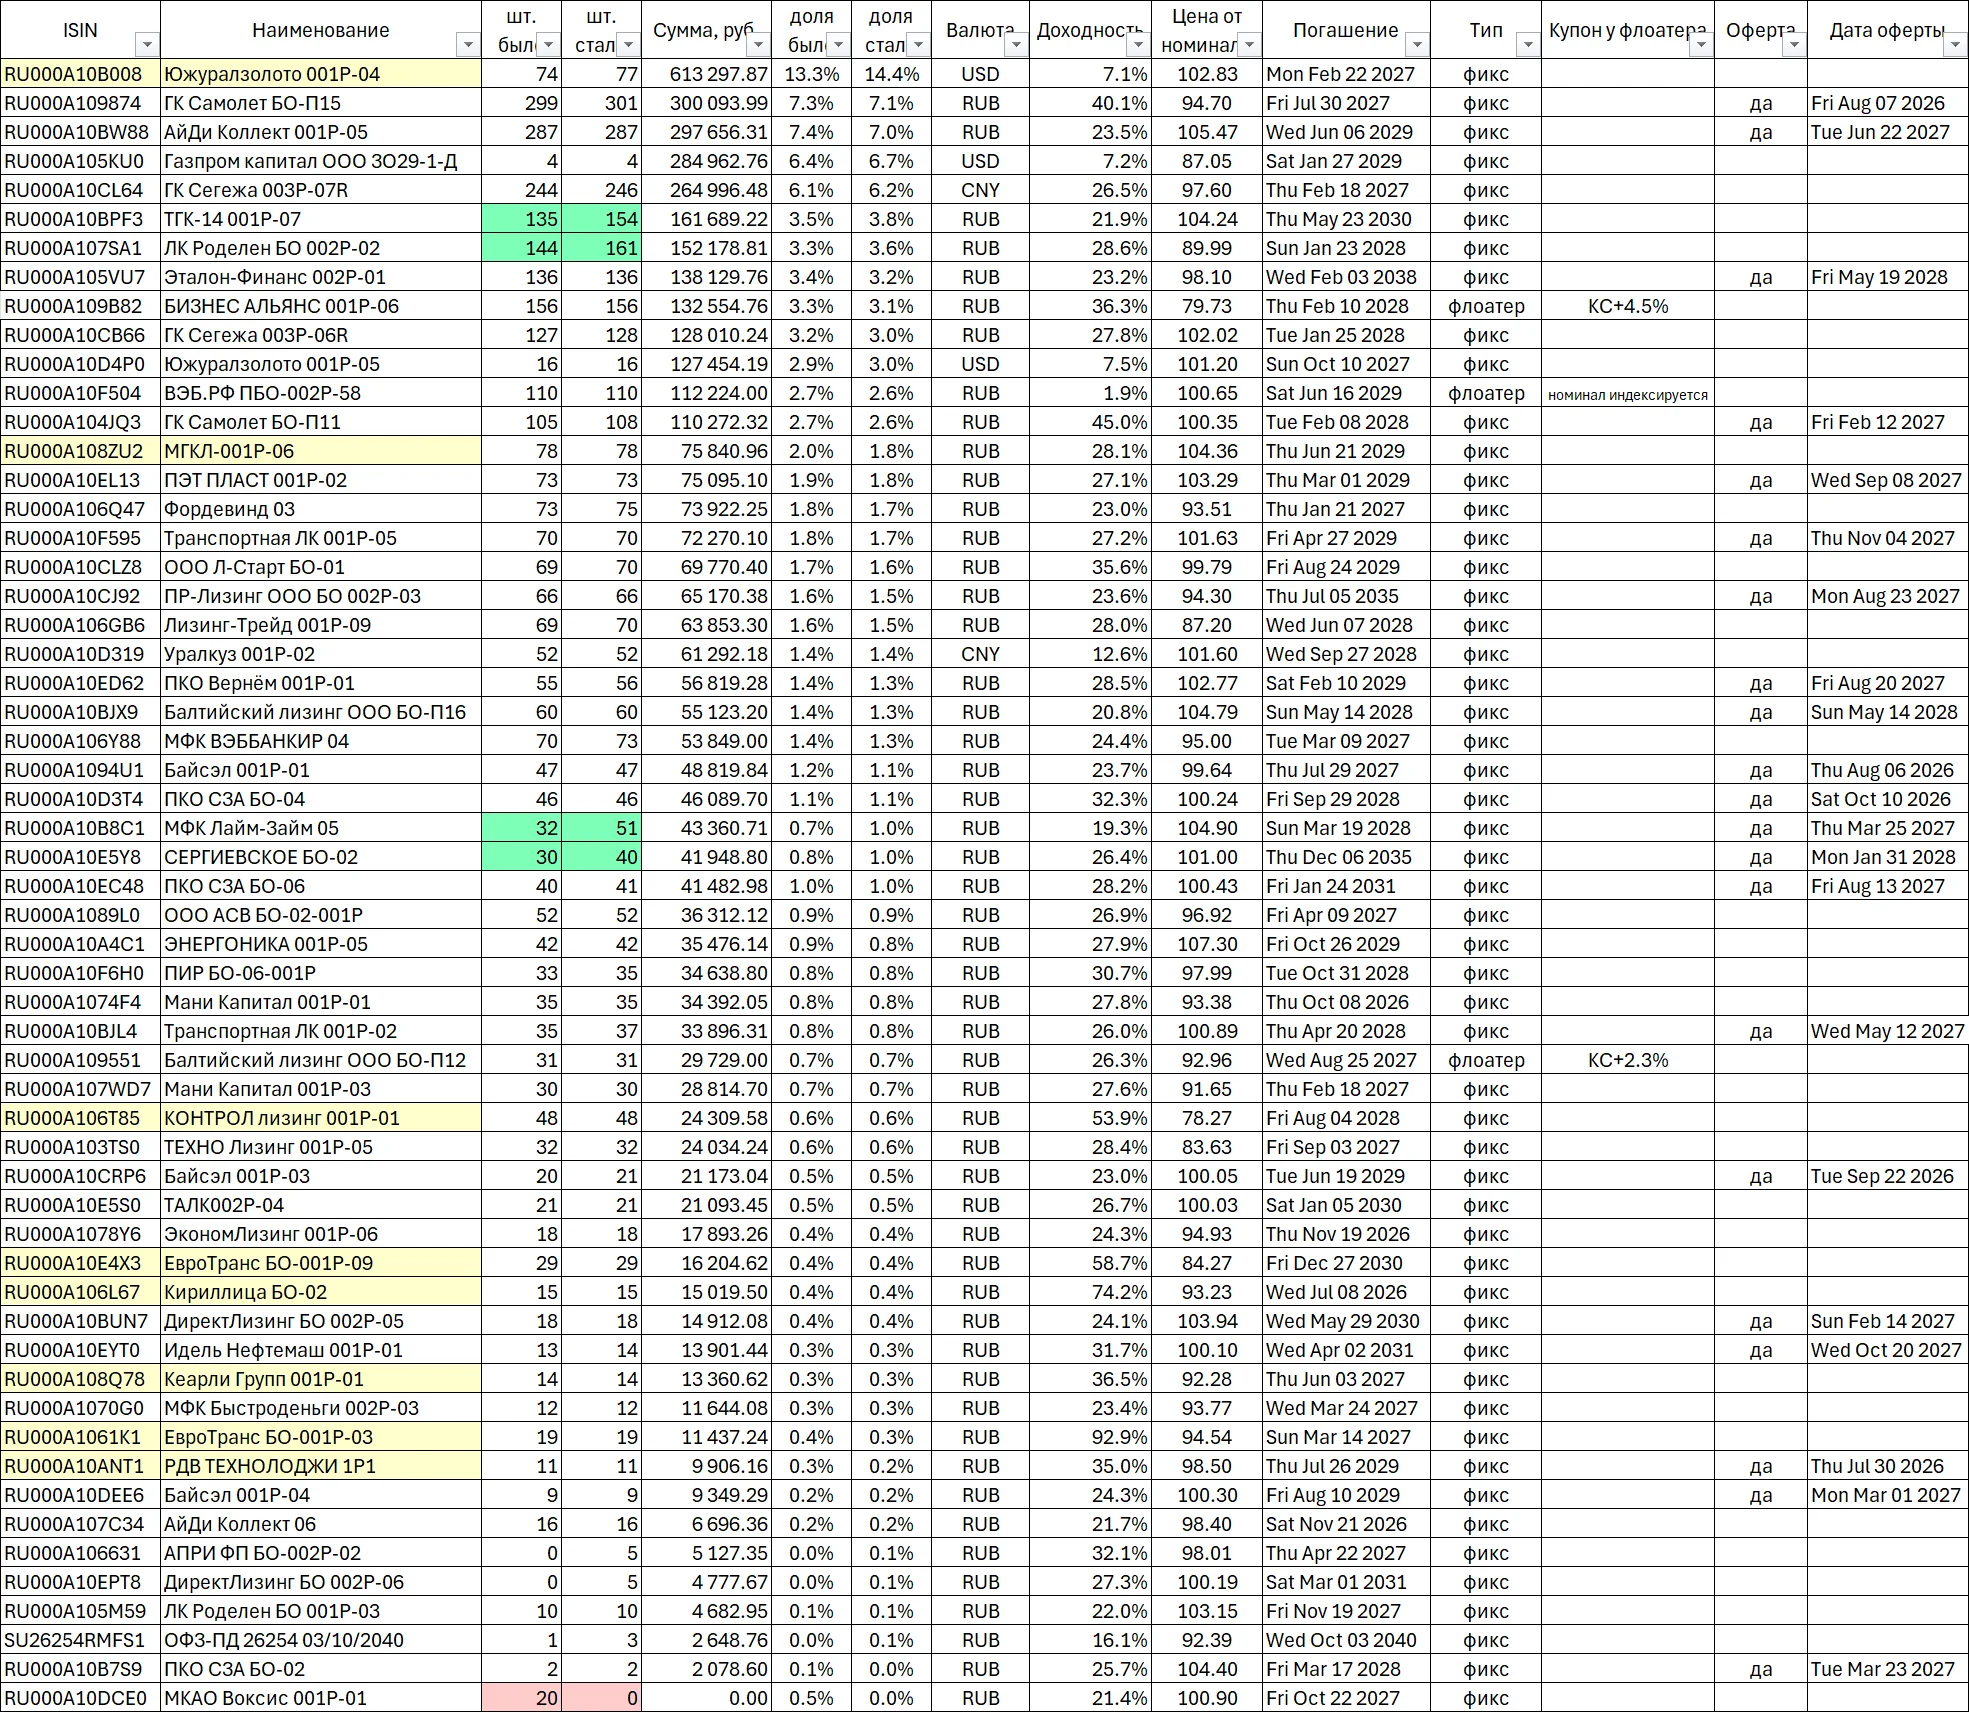Open the Наименование column filter dropdown
The image size is (1969, 1712).
point(467,45)
